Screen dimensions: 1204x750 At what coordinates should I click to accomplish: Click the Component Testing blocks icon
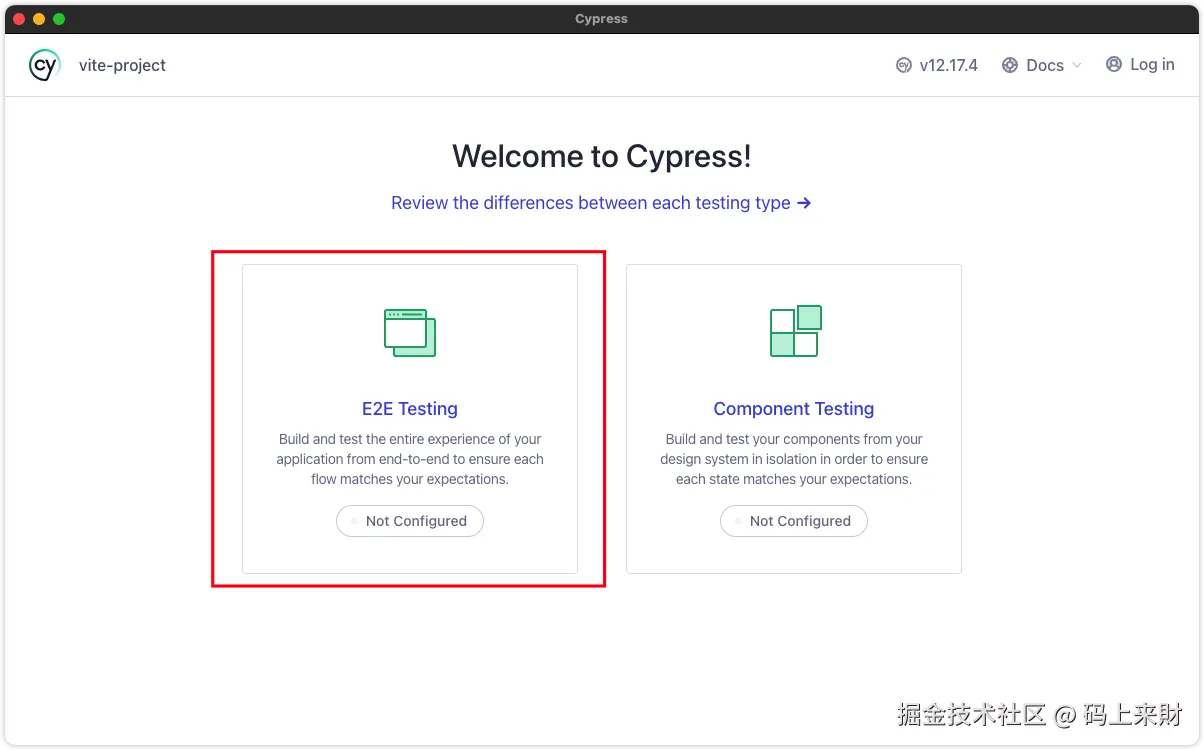[795, 331]
